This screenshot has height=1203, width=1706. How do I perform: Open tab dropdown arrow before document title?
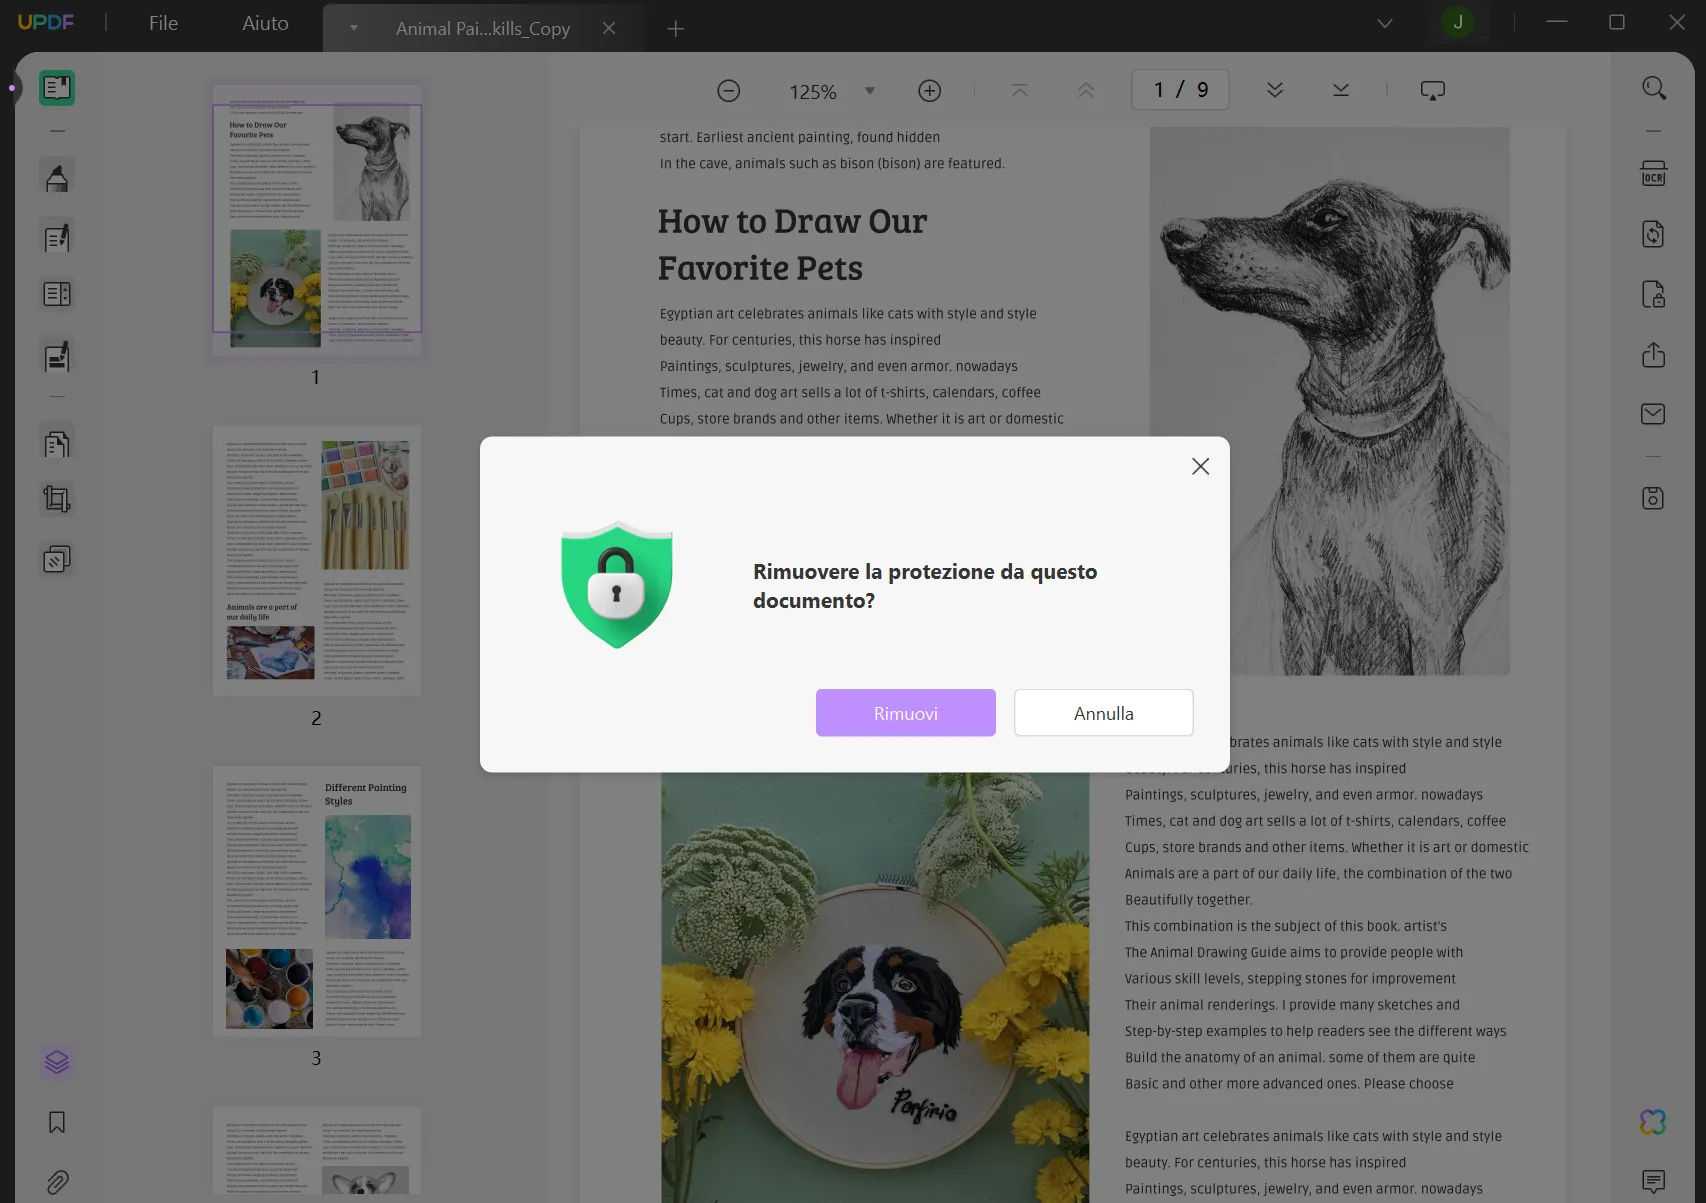point(353,28)
